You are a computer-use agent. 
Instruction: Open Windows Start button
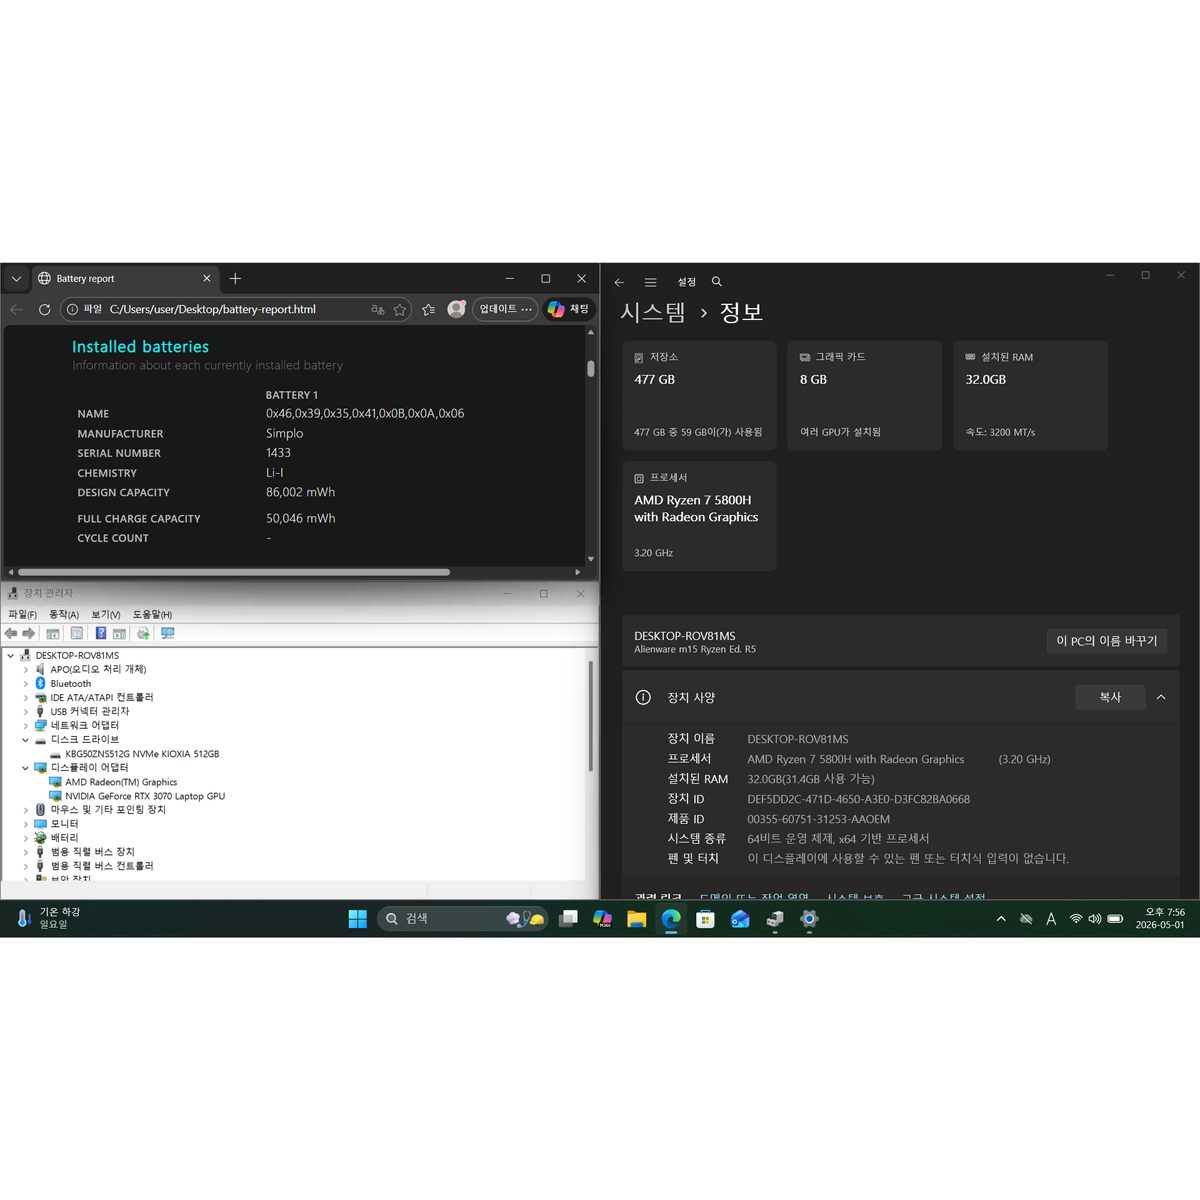click(357, 919)
